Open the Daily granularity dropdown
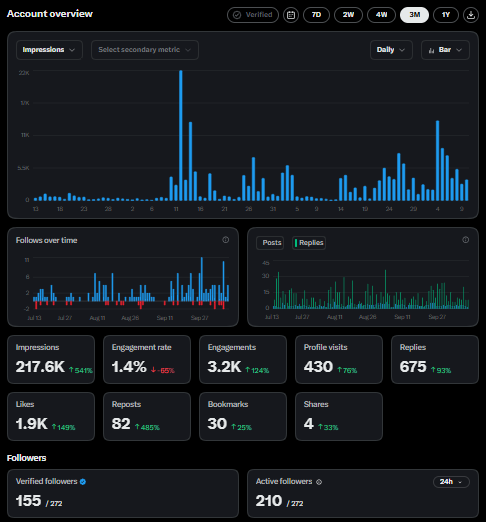486x522 pixels. [x=391, y=50]
